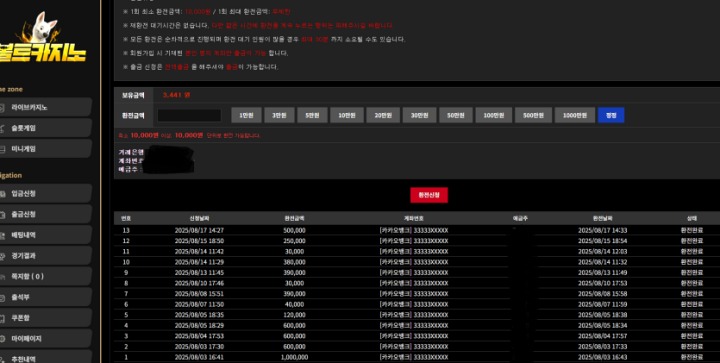720x363 pixels.
Task: Open the 출석부 attendance page
Action: [x=45, y=297]
